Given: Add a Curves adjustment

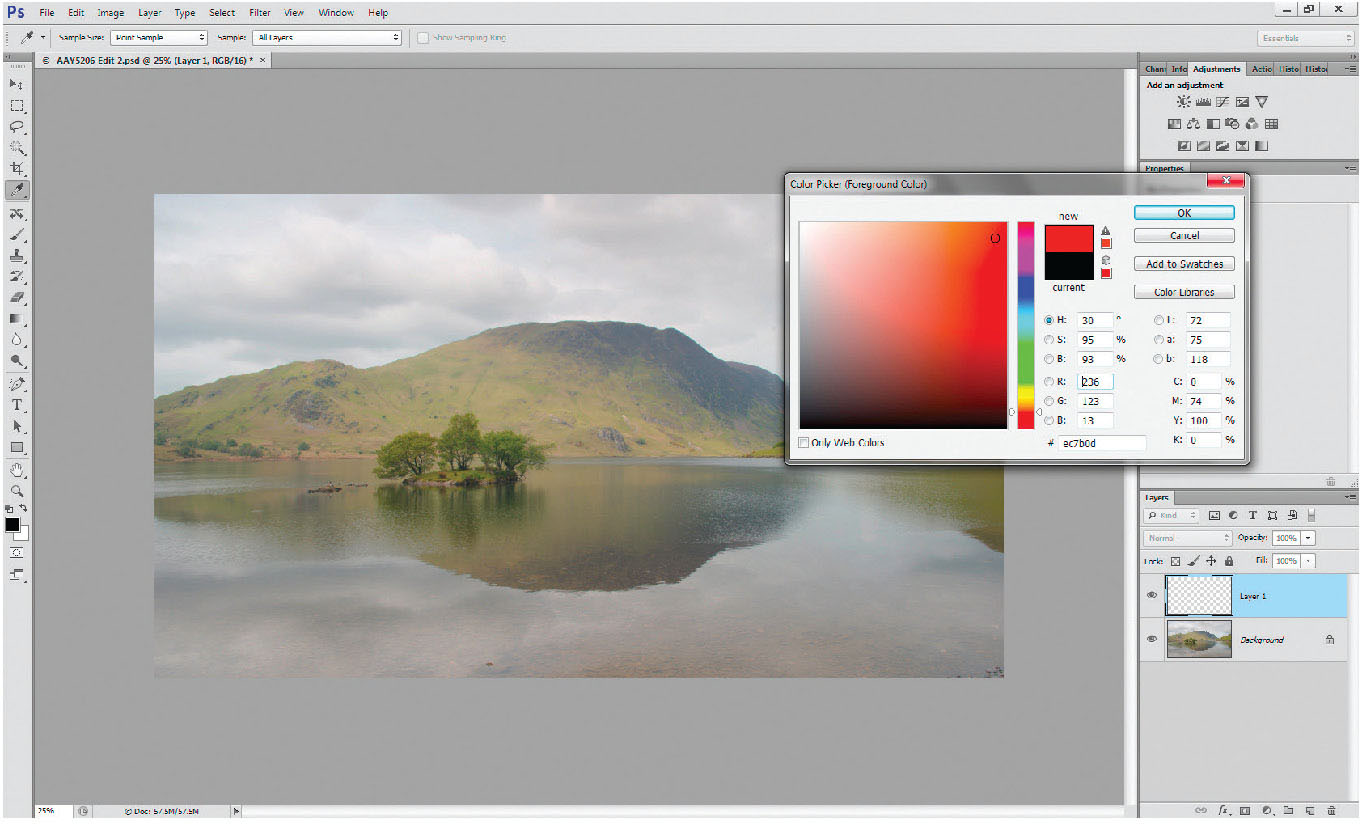Looking at the screenshot, I should coord(1222,102).
